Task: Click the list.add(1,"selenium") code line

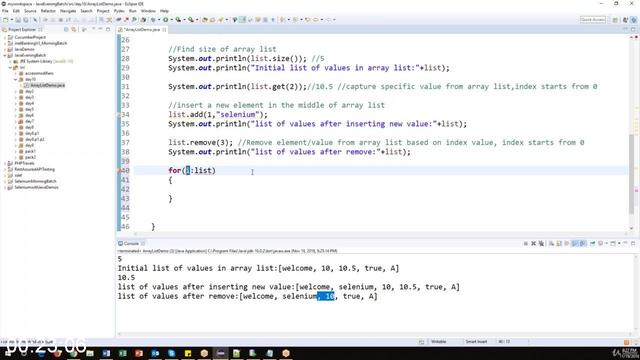Action: pos(218,115)
